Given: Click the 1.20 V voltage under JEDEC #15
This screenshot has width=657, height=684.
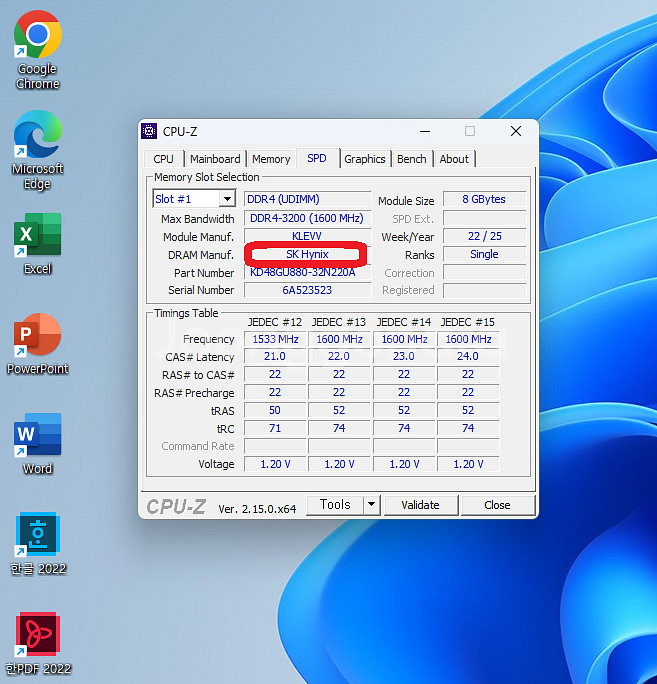Looking at the screenshot, I should click(468, 464).
